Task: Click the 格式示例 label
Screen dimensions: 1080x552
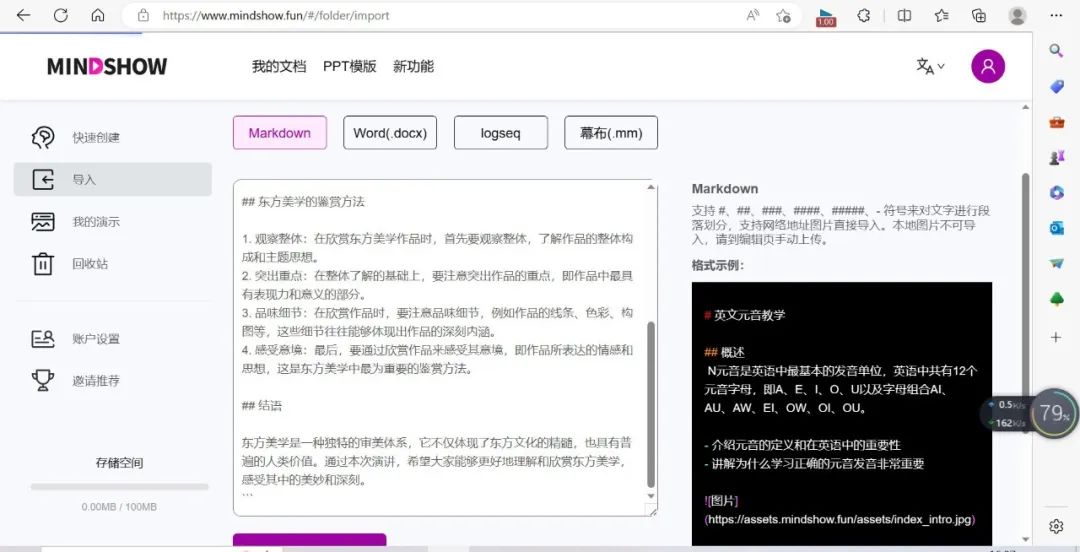Action: tap(718, 265)
